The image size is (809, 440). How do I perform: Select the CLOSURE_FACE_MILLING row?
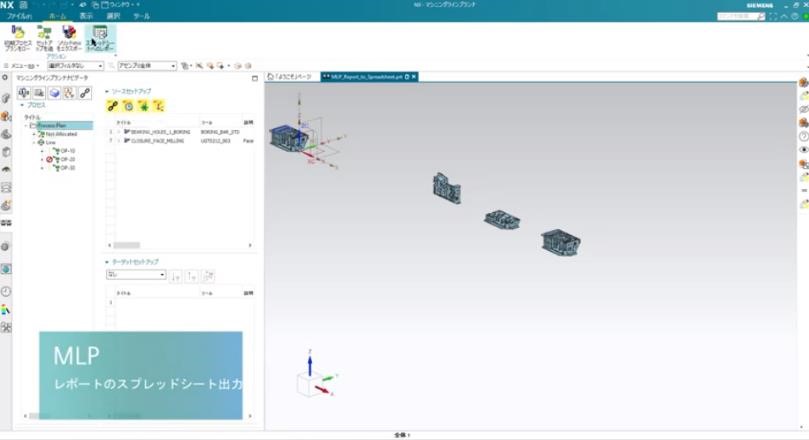click(181, 141)
